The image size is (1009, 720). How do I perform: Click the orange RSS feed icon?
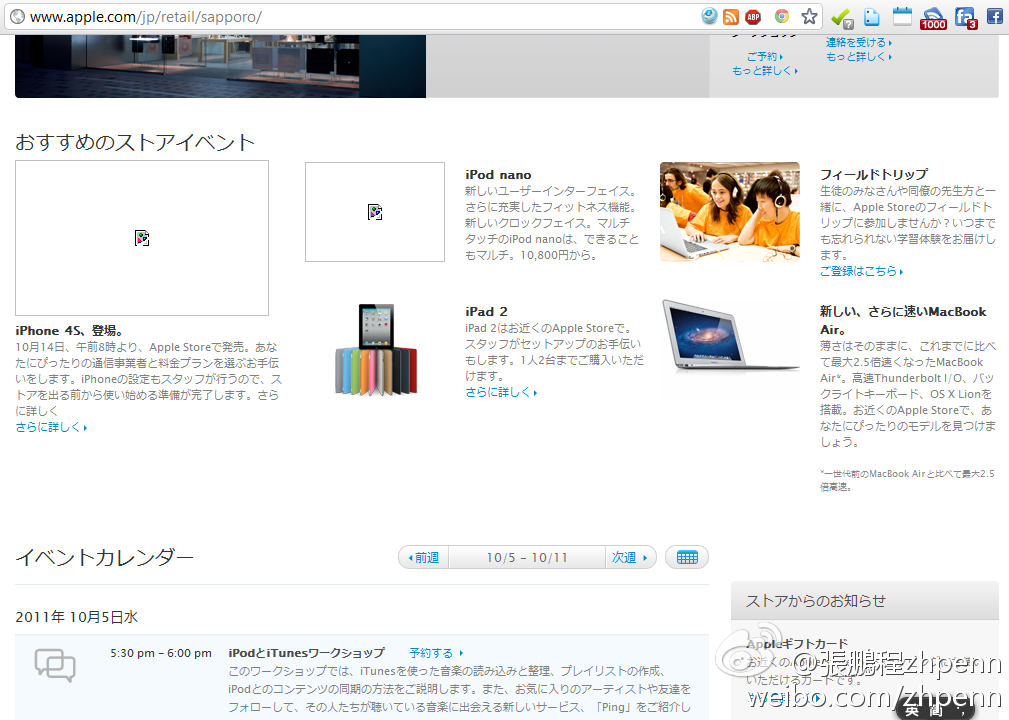pos(731,17)
